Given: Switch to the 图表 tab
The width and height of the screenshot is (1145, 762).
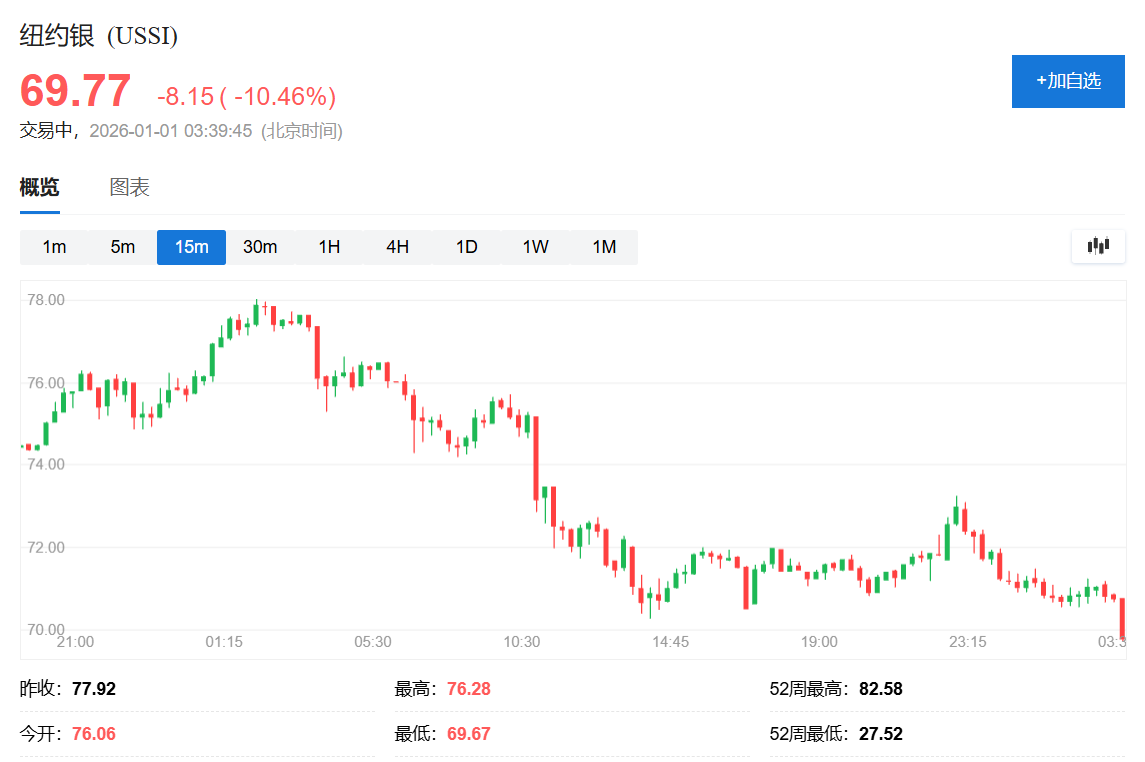Looking at the screenshot, I should (x=130, y=187).
